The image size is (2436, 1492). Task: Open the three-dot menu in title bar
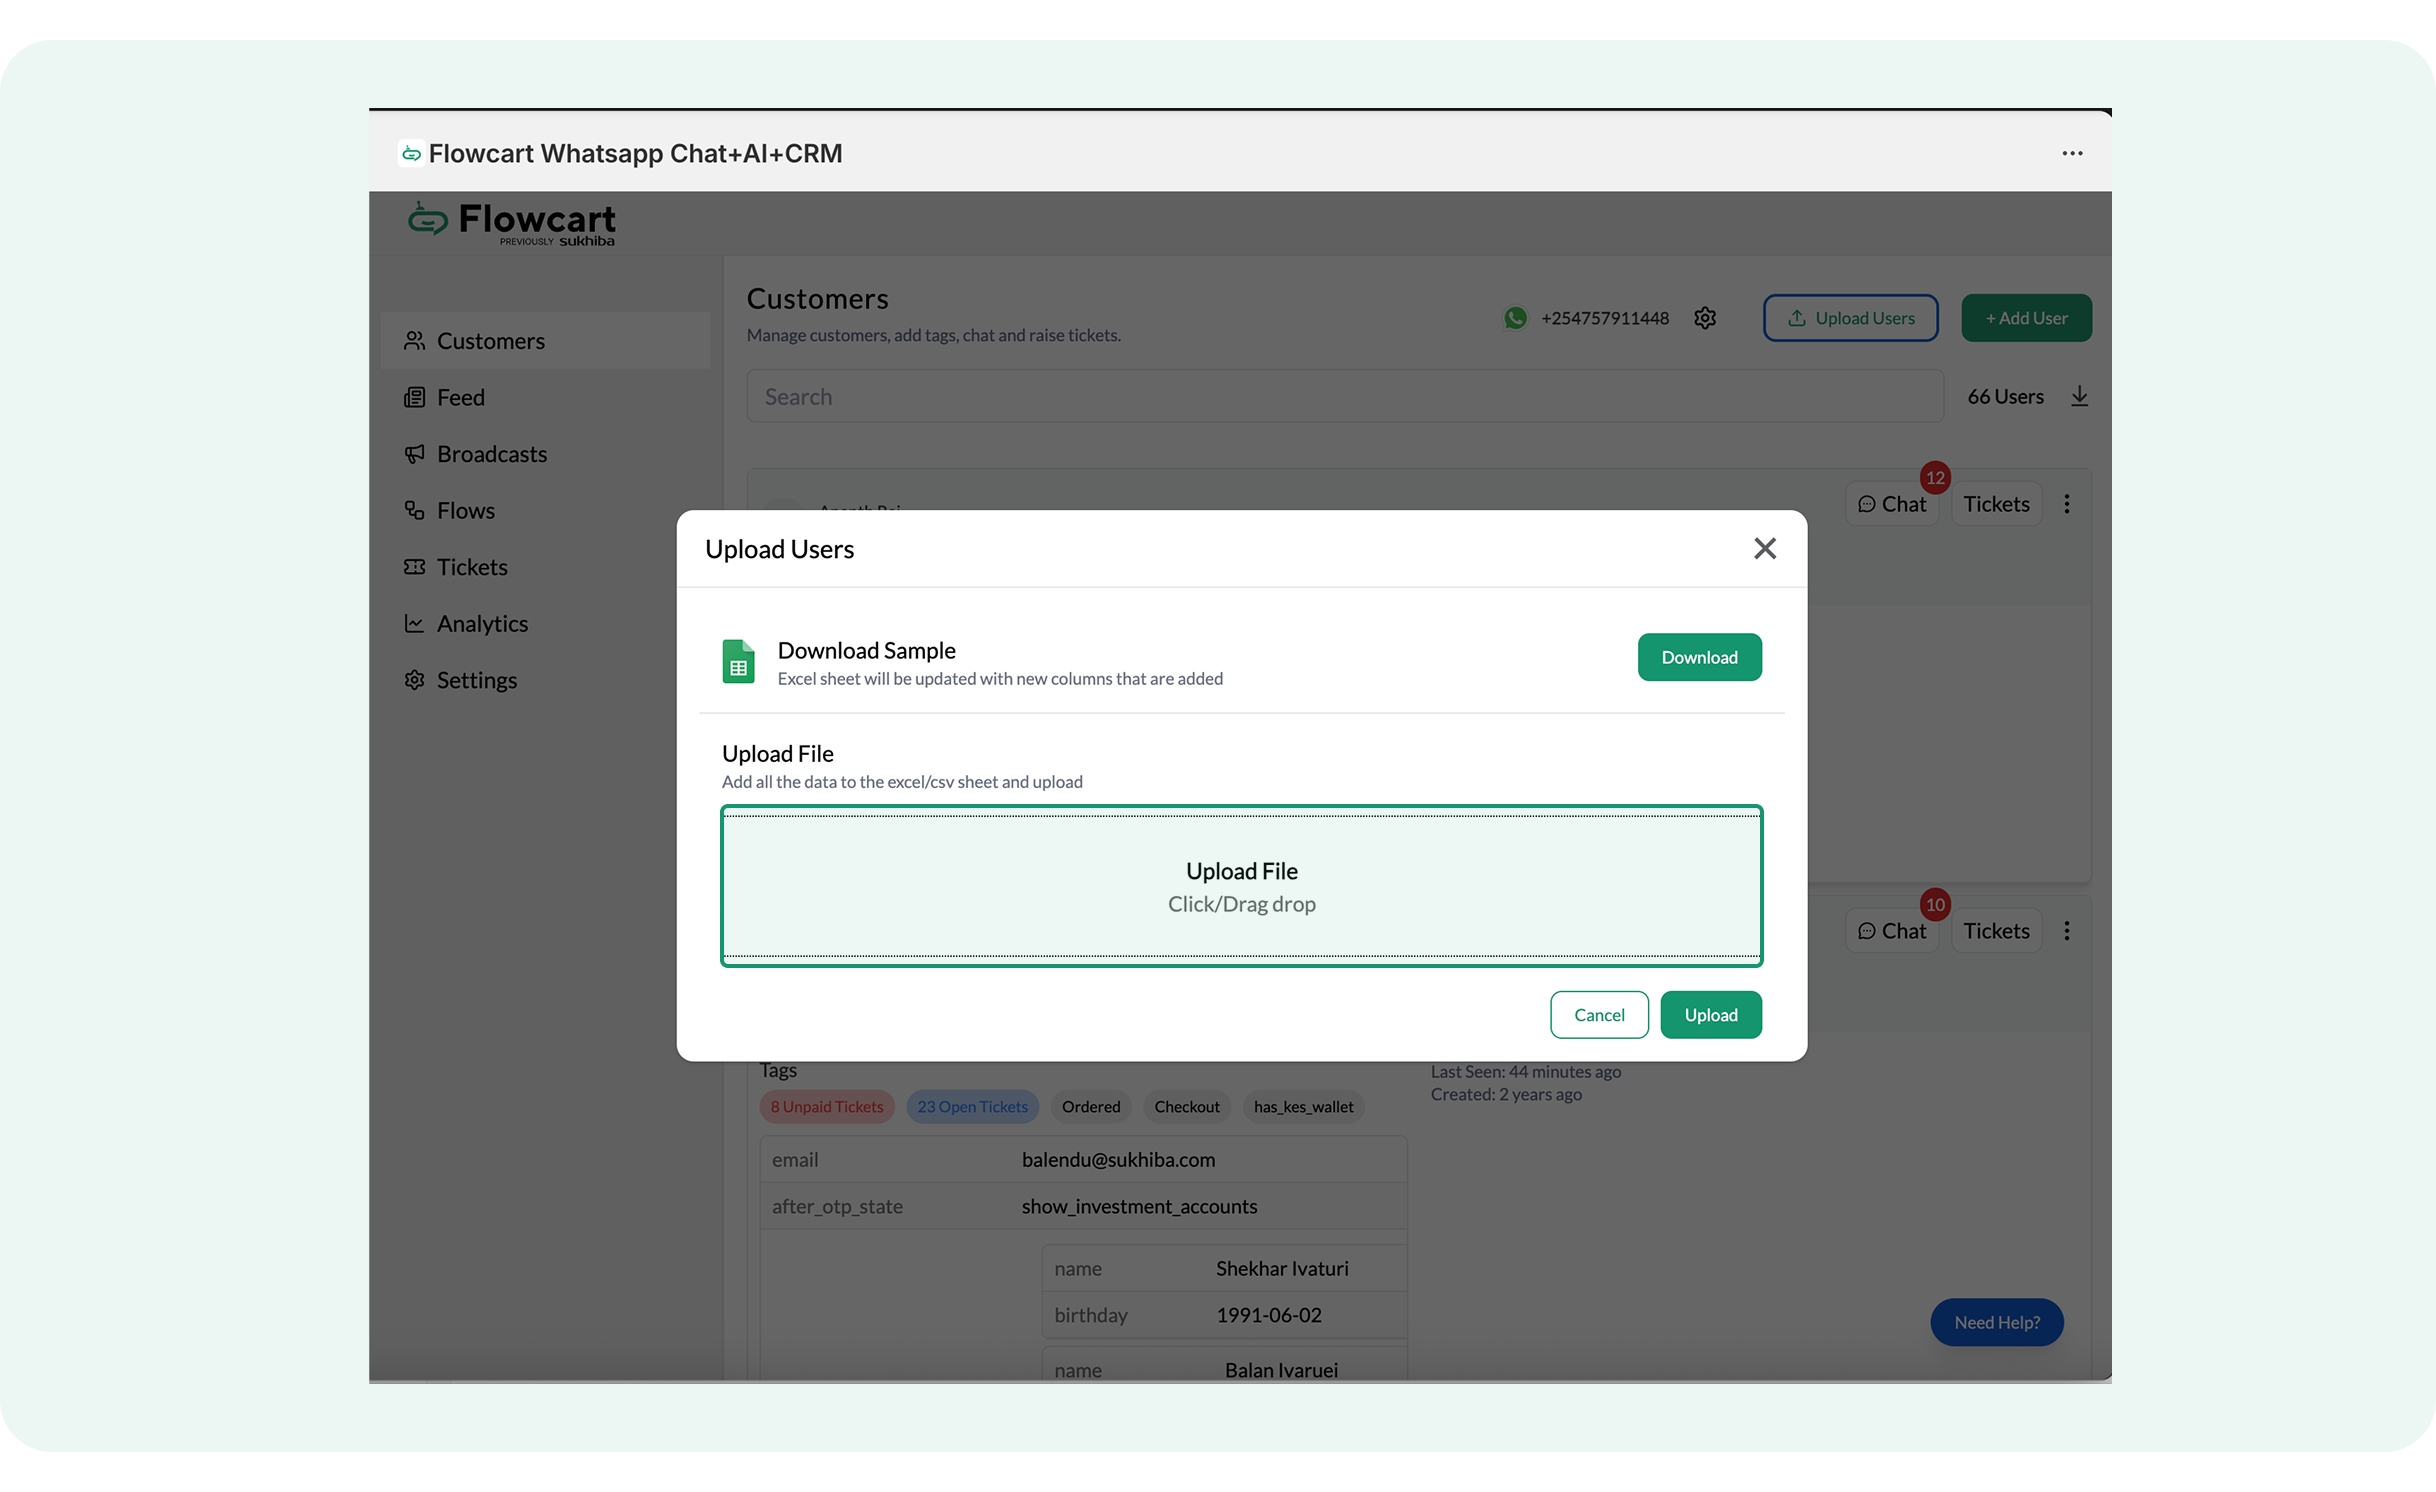tap(2072, 153)
